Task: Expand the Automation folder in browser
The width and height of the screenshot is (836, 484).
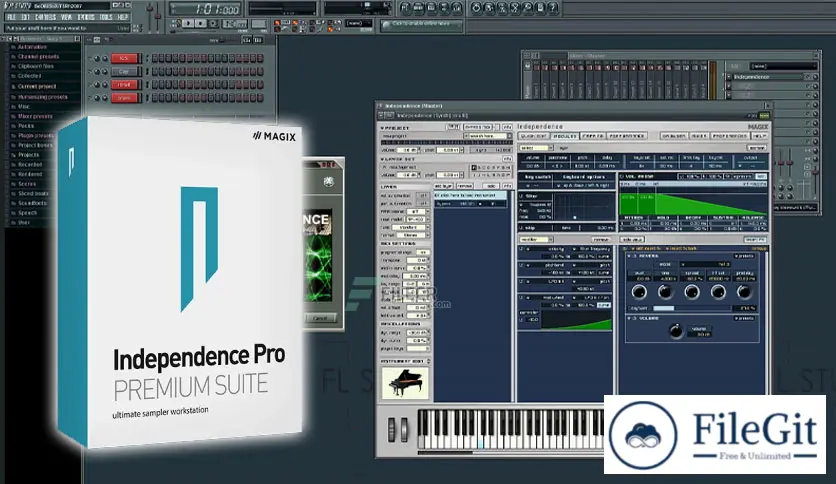Action: click(32, 47)
